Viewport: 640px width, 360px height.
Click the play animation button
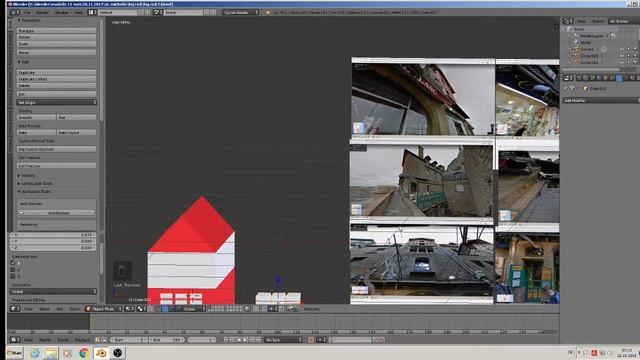click(245, 340)
